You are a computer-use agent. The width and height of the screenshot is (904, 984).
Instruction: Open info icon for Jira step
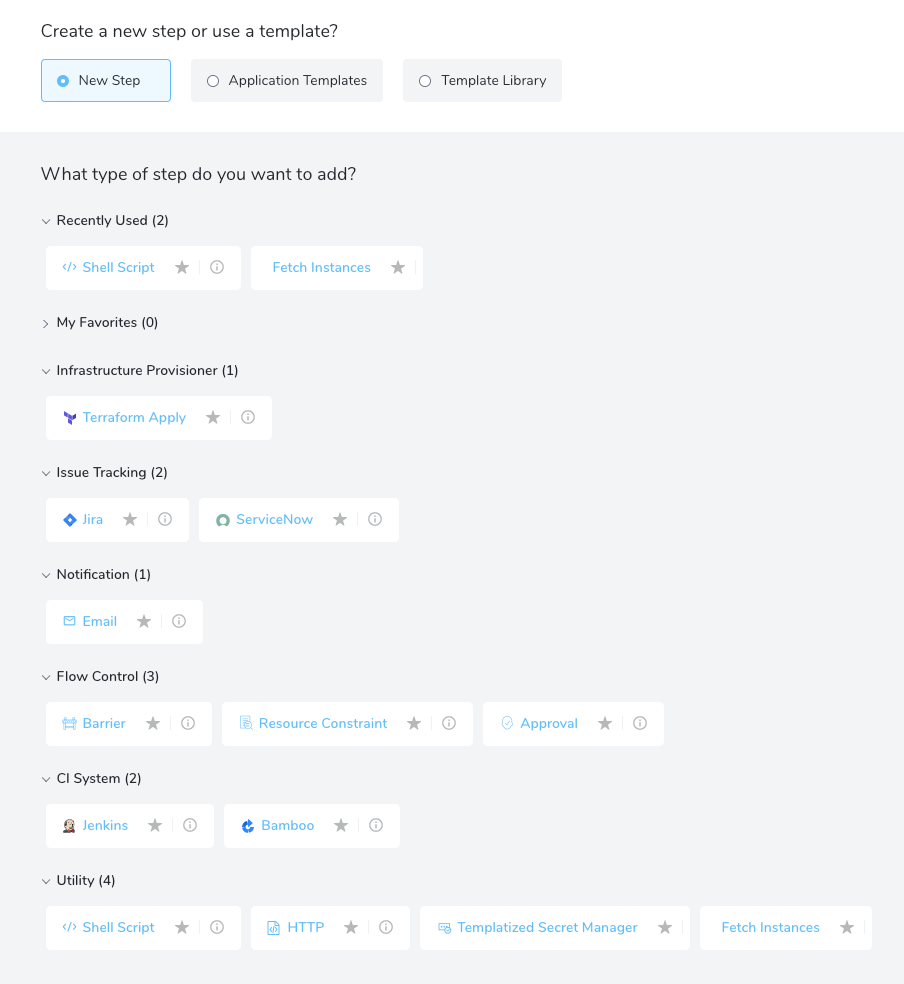click(x=165, y=519)
